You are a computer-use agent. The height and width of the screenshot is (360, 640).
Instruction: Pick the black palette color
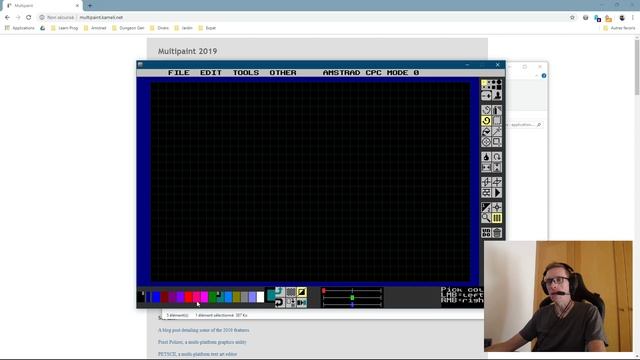point(141,297)
